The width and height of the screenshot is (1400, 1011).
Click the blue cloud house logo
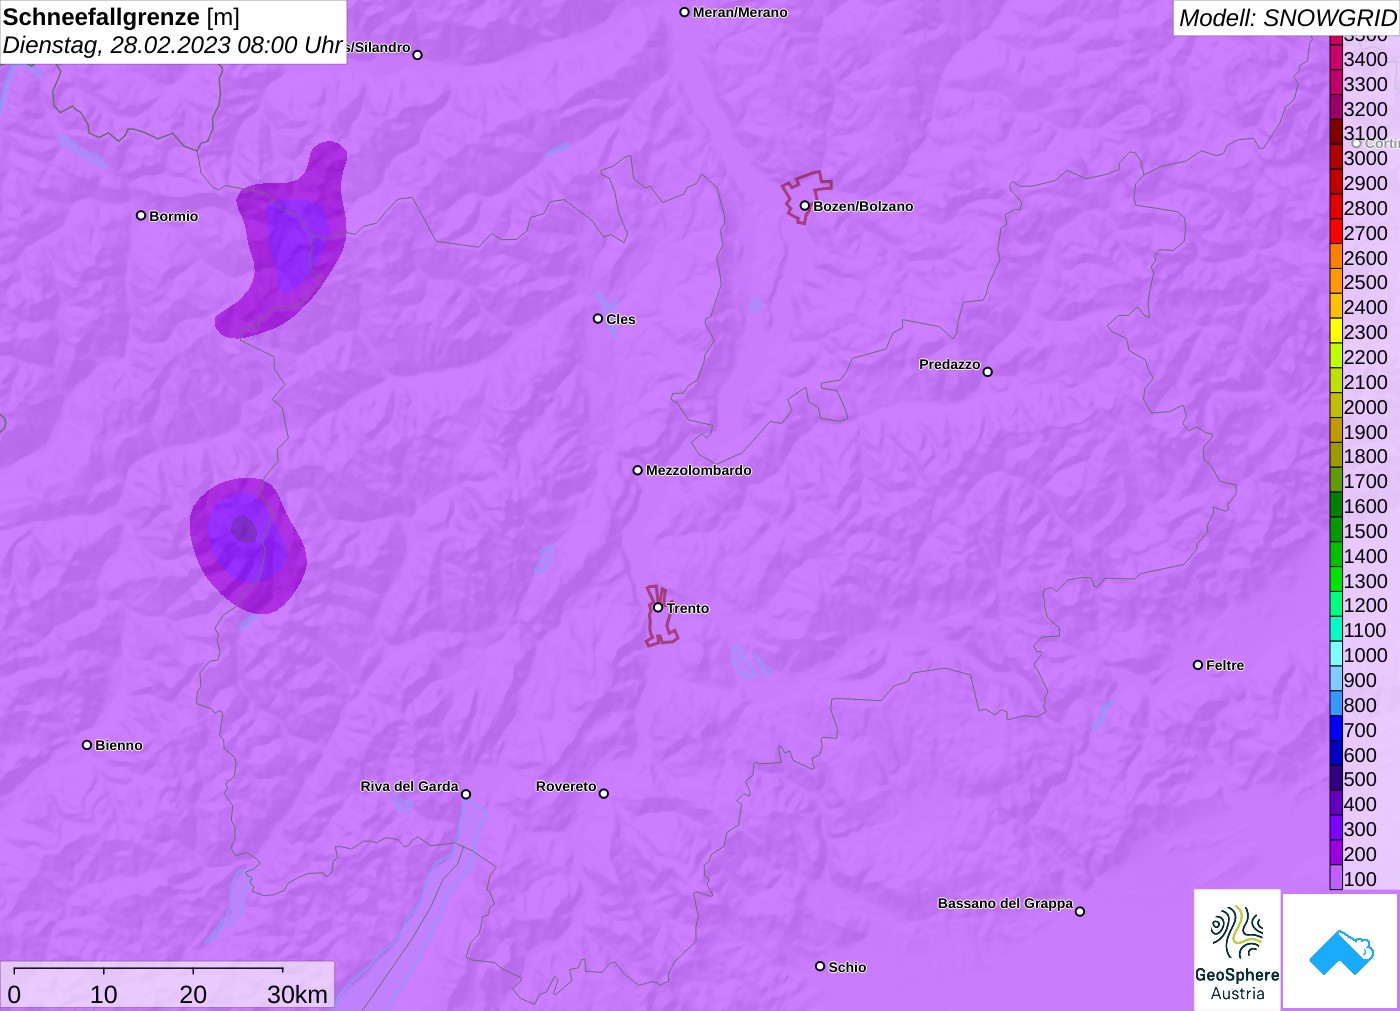pyautogui.click(x=1341, y=951)
